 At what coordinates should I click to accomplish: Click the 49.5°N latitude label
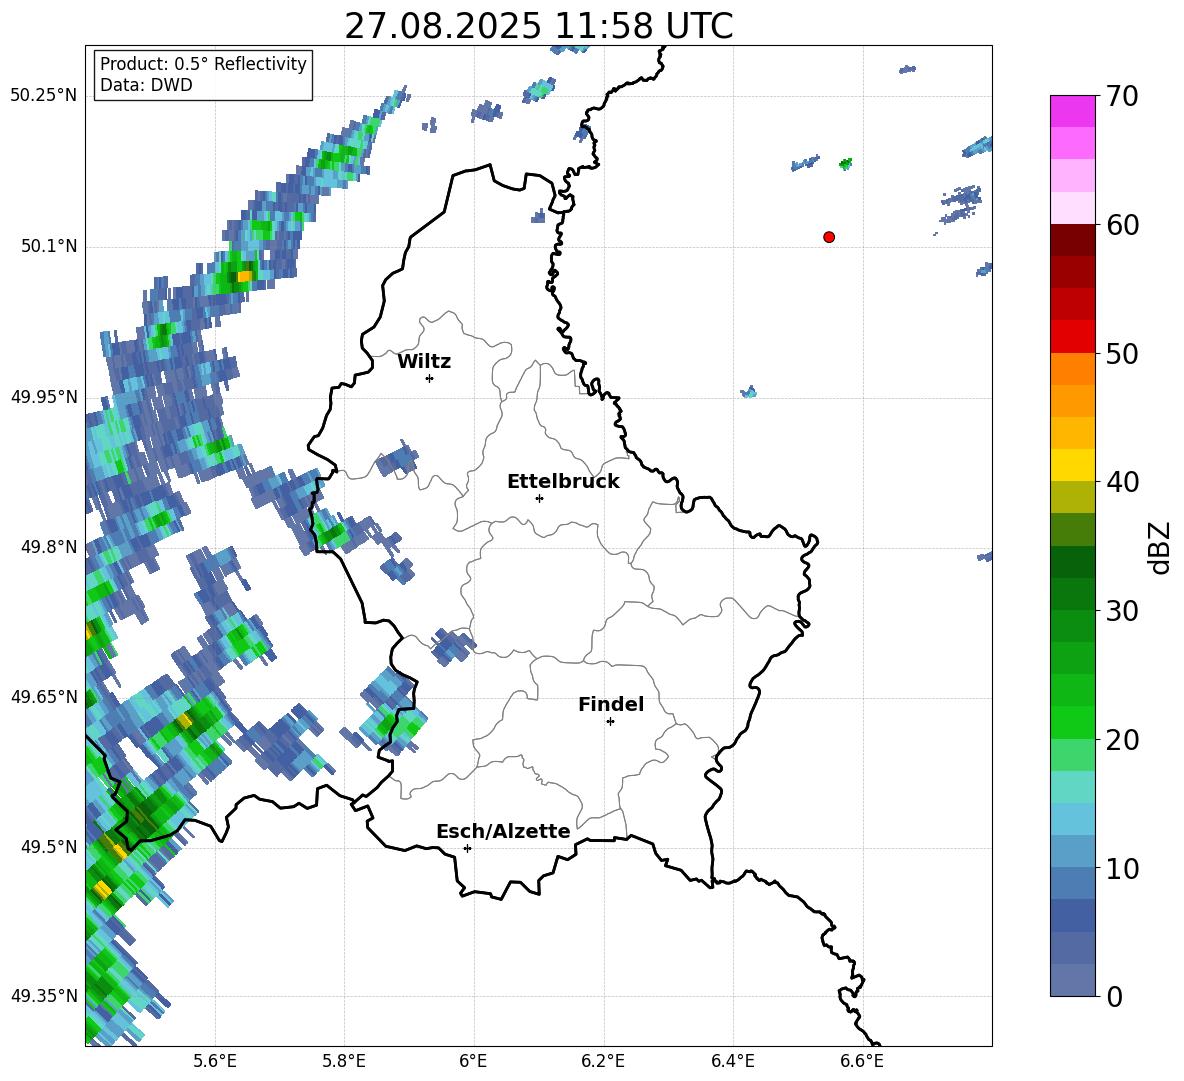tap(48, 847)
